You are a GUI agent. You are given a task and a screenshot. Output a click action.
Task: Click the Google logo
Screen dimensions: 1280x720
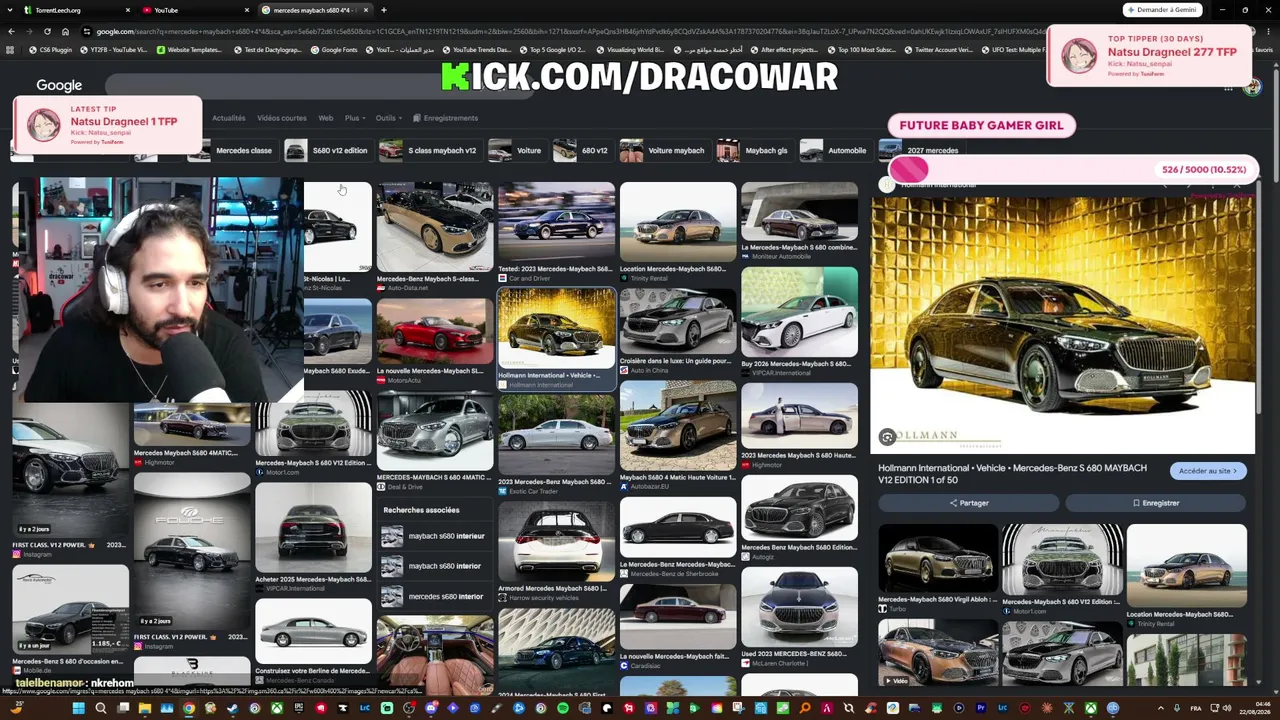pyautogui.click(x=59, y=86)
